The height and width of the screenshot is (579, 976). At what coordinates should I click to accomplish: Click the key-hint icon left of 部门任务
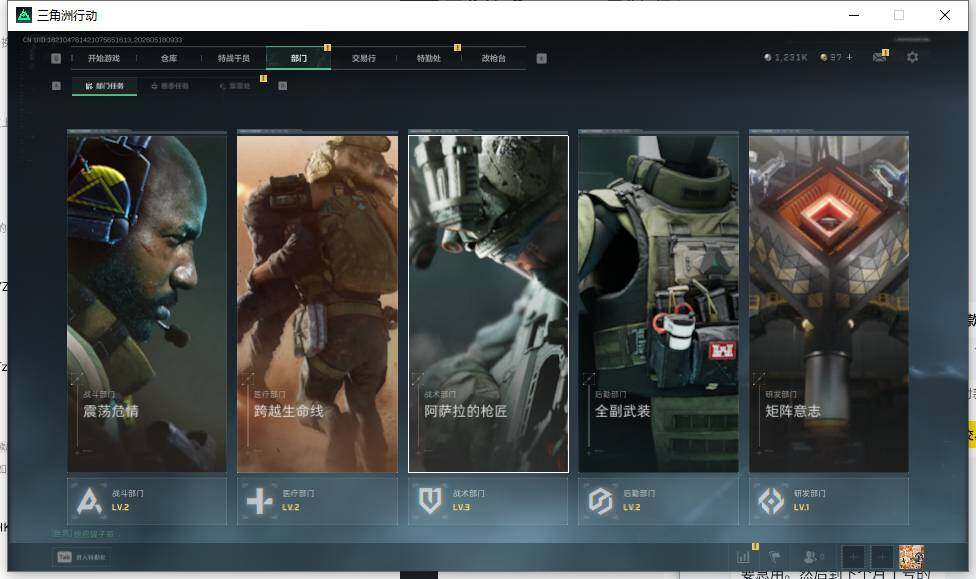click(x=56, y=86)
